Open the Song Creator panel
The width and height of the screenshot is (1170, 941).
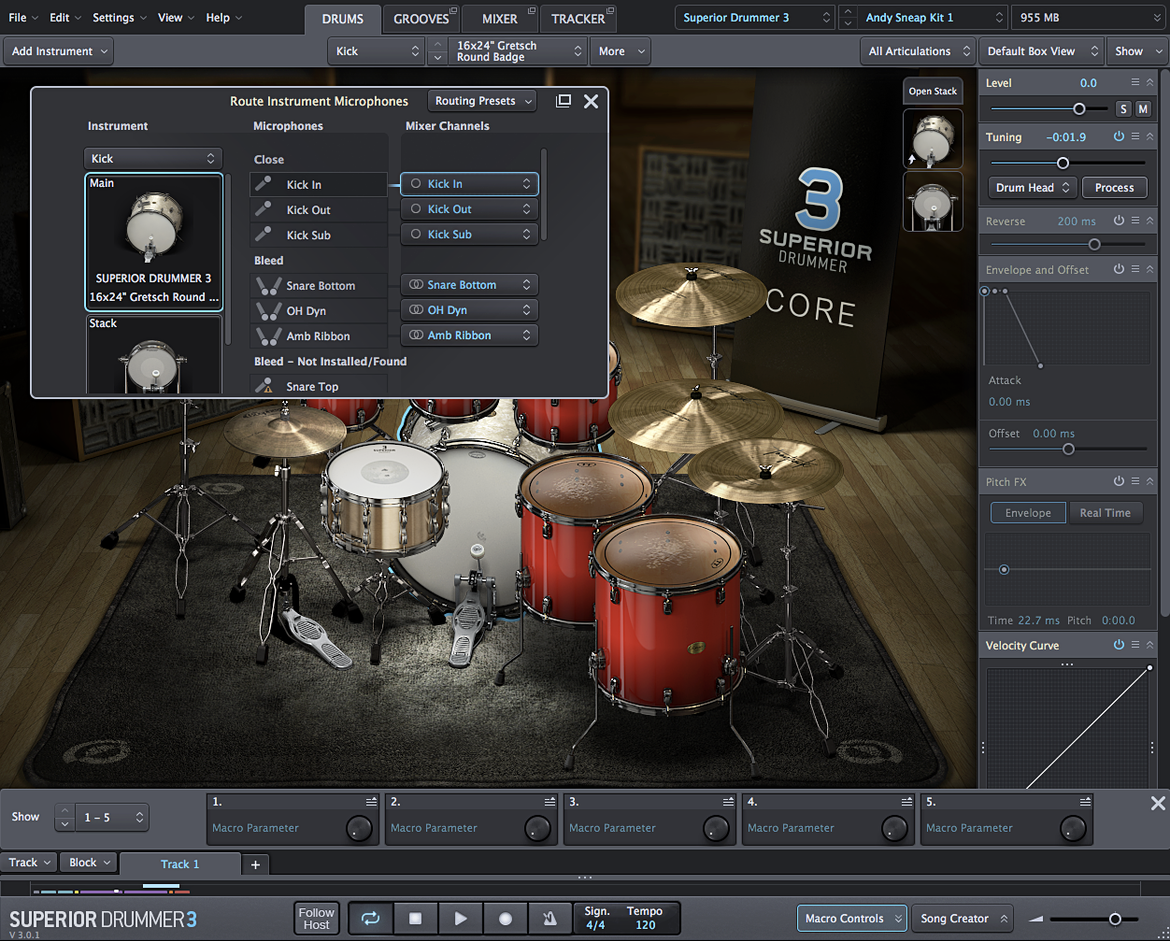pyautogui.click(x=964, y=919)
